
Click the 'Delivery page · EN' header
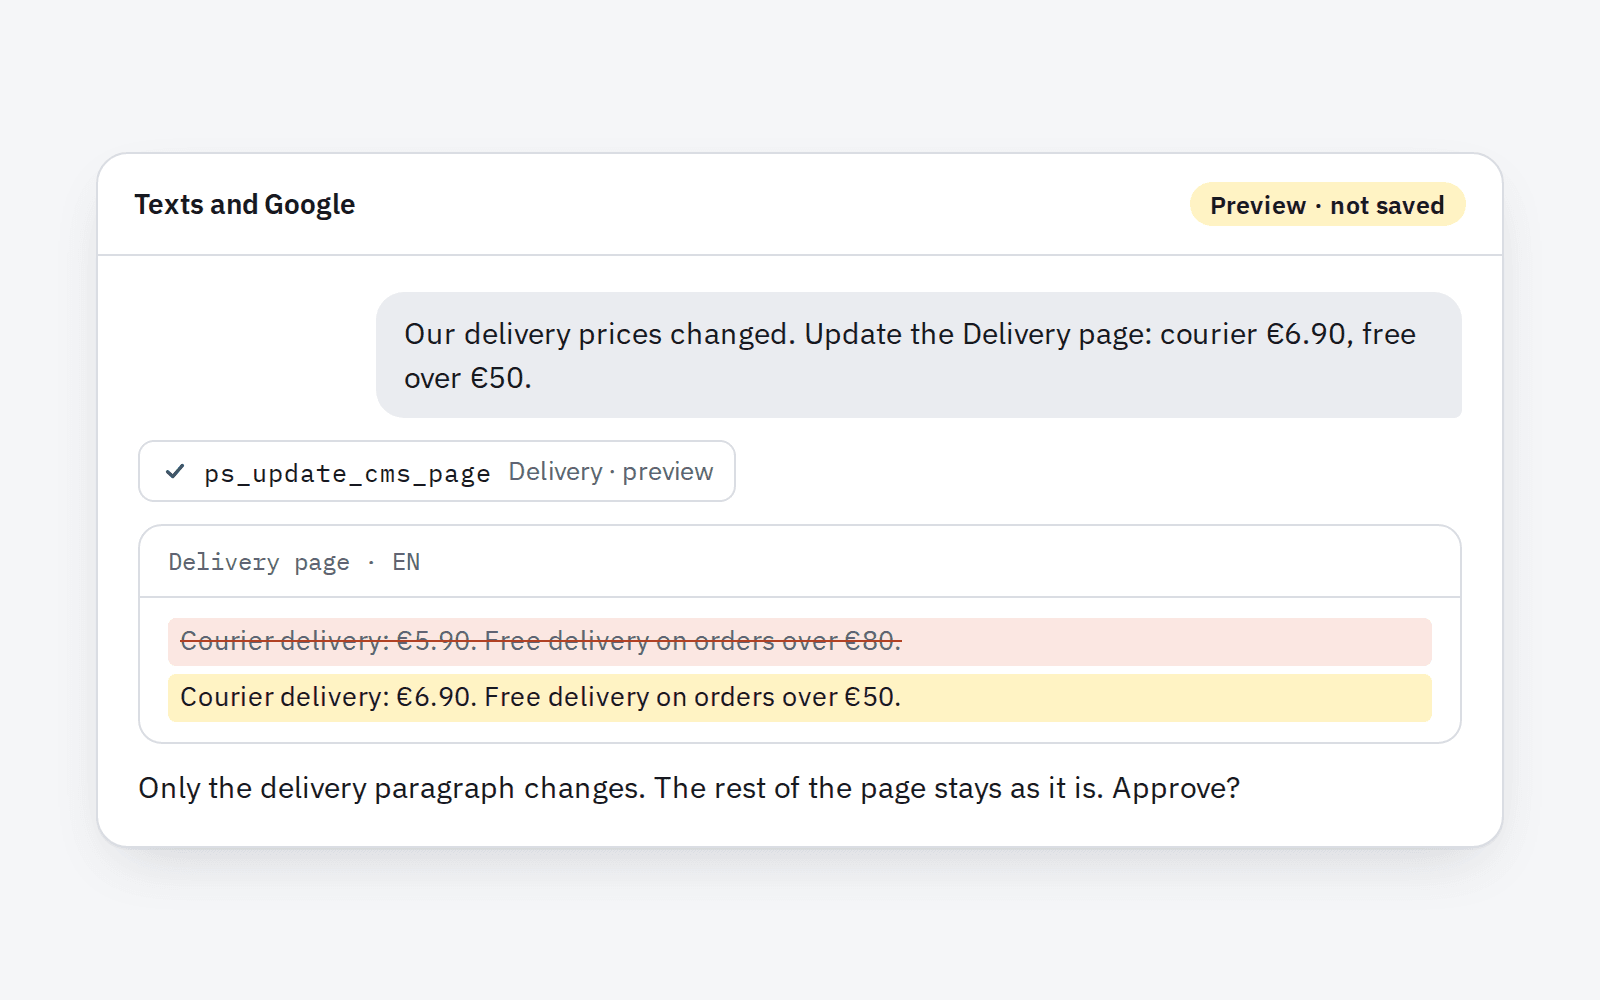[294, 562]
